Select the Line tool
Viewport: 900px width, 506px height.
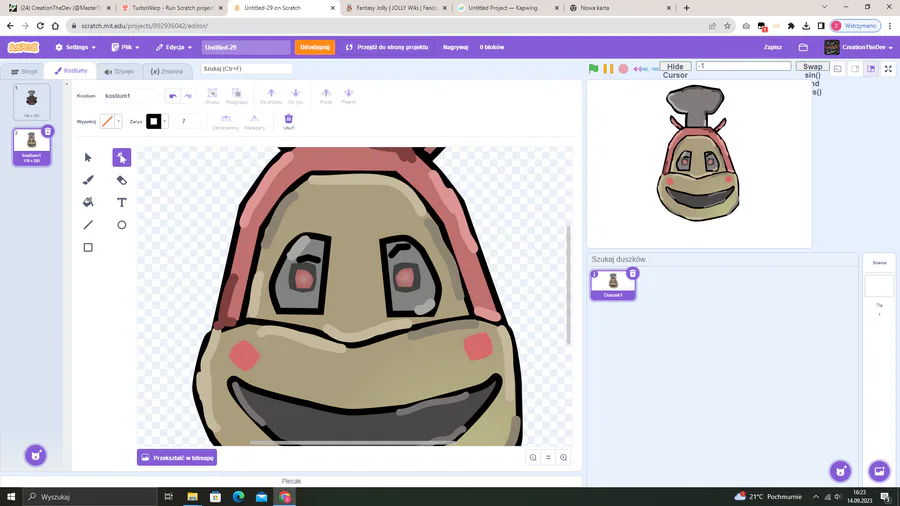[x=88, y=225]
